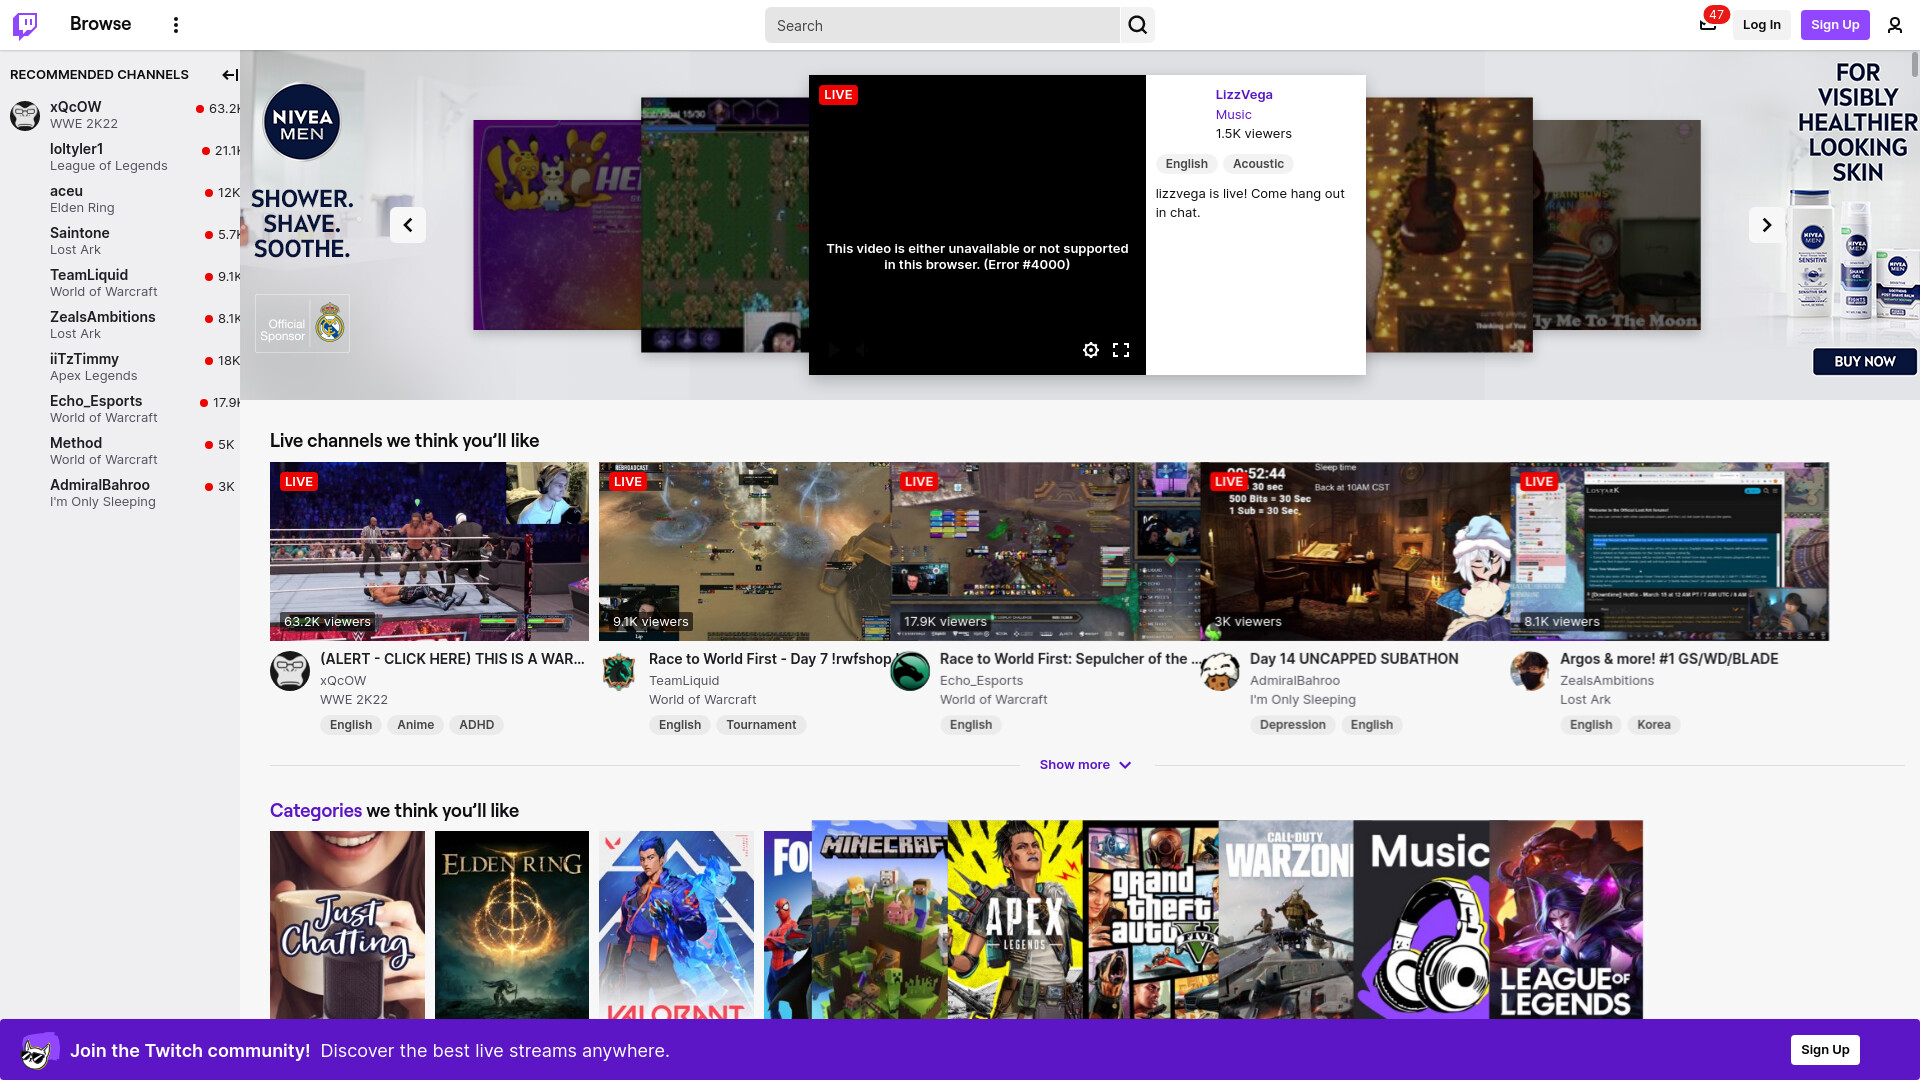
Task: Open video player settings gear
Action: click(1091, 350)
